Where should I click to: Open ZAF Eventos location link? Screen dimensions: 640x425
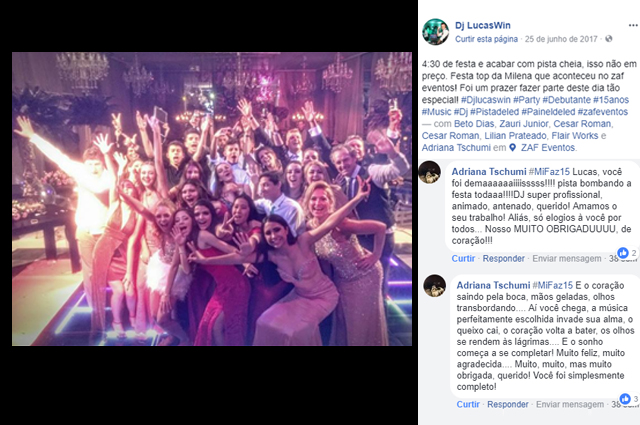(549, 148)
